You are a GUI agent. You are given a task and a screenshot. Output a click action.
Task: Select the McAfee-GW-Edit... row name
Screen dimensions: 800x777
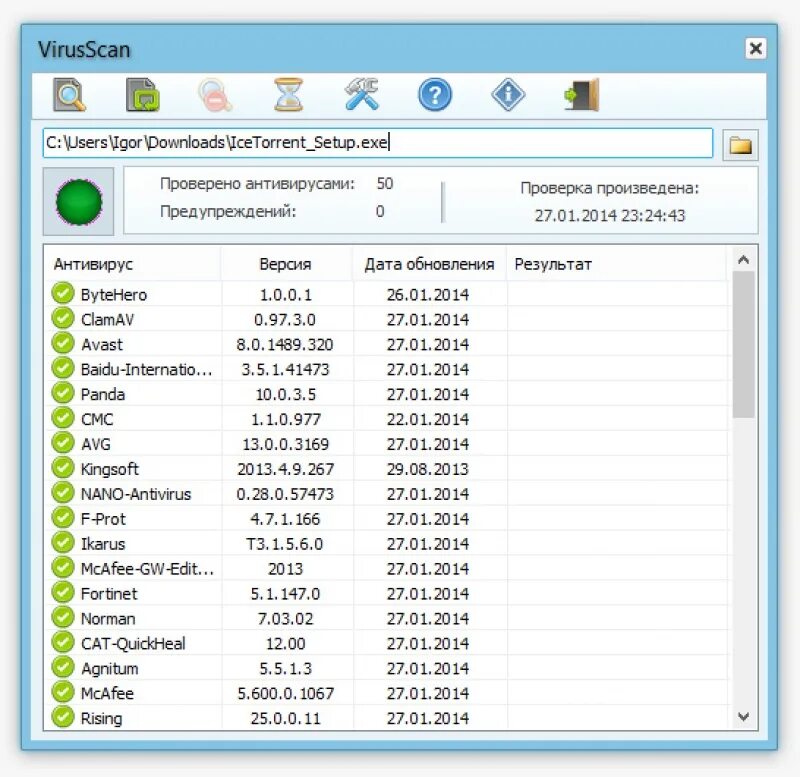[x=147, y=568]
